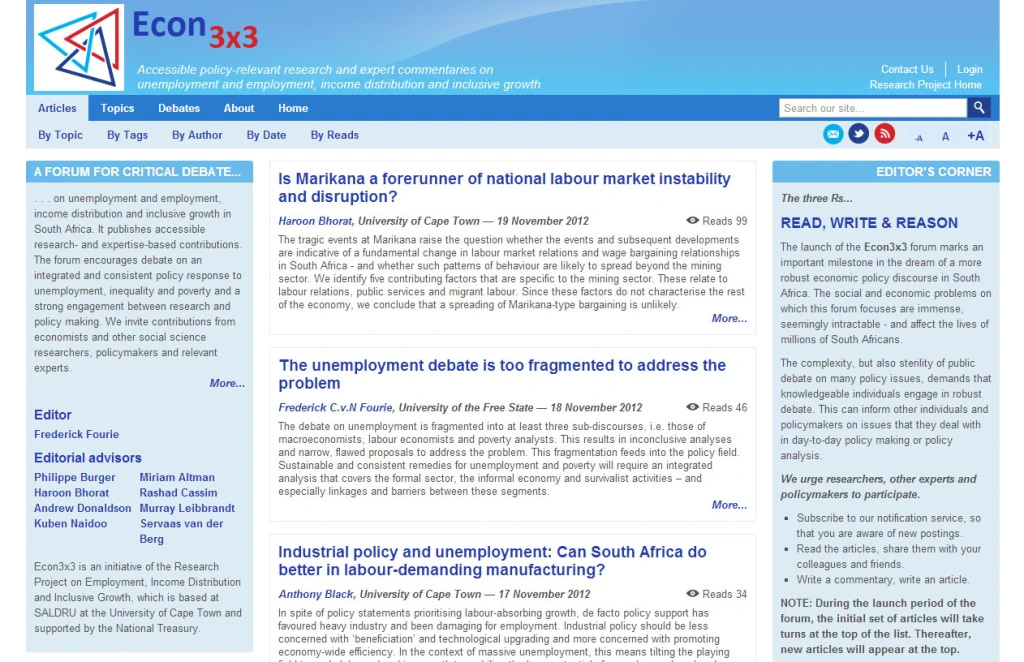Open author link Haroon Bhorat in article
The height and width of the screenshot is (662, 1024).
pos(315,221)
